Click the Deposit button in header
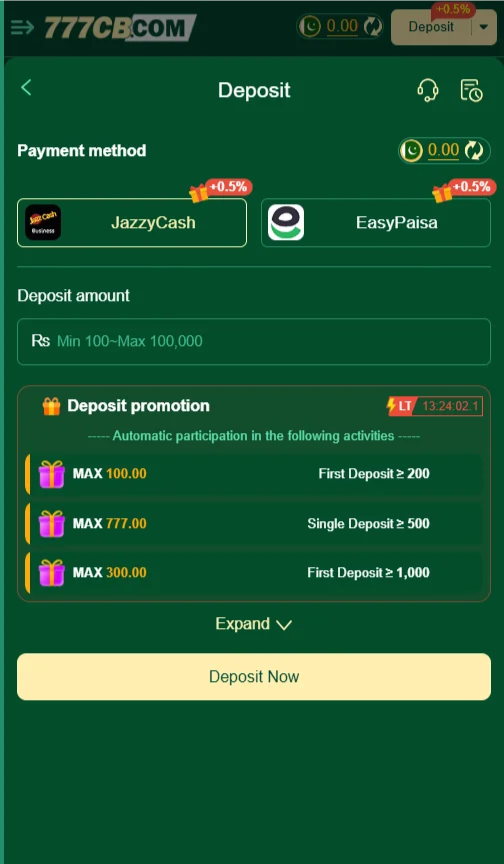Viewport: 504px width, 864px height. 431,27
